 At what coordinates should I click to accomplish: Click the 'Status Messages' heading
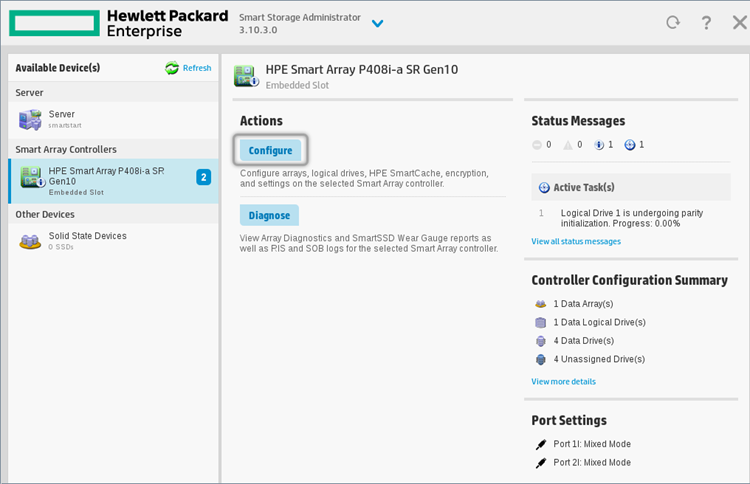tap(578, 121)
